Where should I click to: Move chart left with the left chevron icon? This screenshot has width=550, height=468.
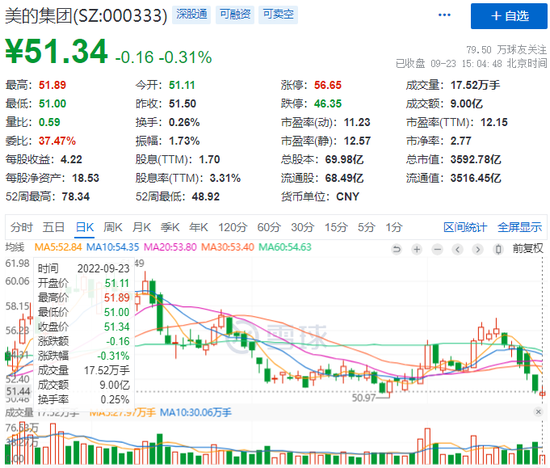point(457,249)
